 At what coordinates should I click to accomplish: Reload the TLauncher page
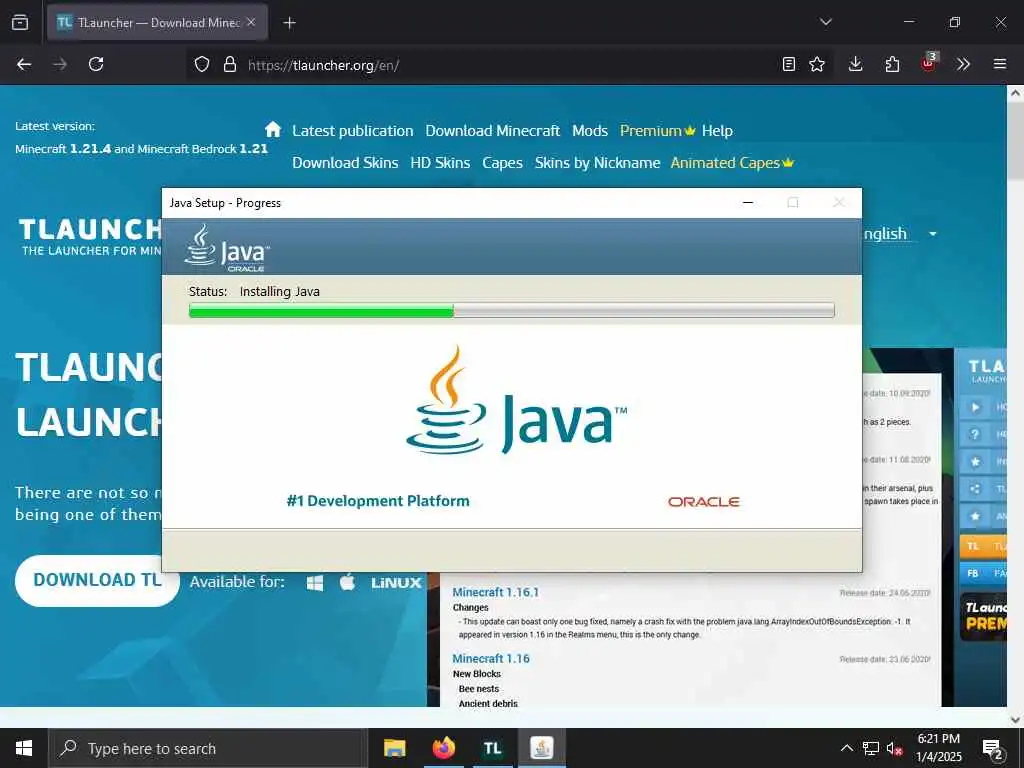[x=96, y=64]
